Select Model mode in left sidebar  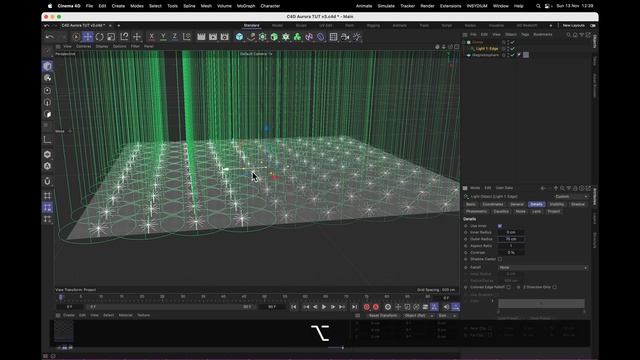47,66
